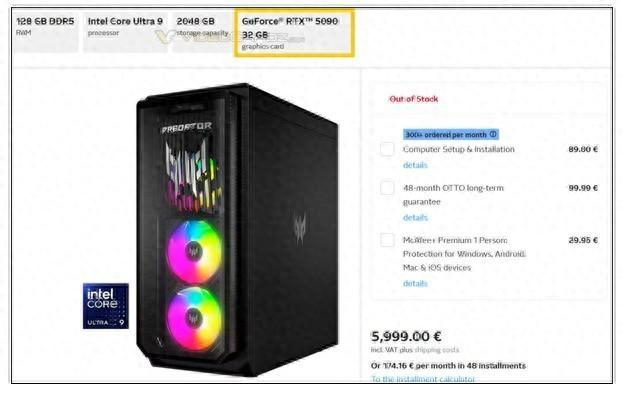Click the 300+ ordered per month badge
This screenshot has height=400, width=623.
click(x=451, y=135)
